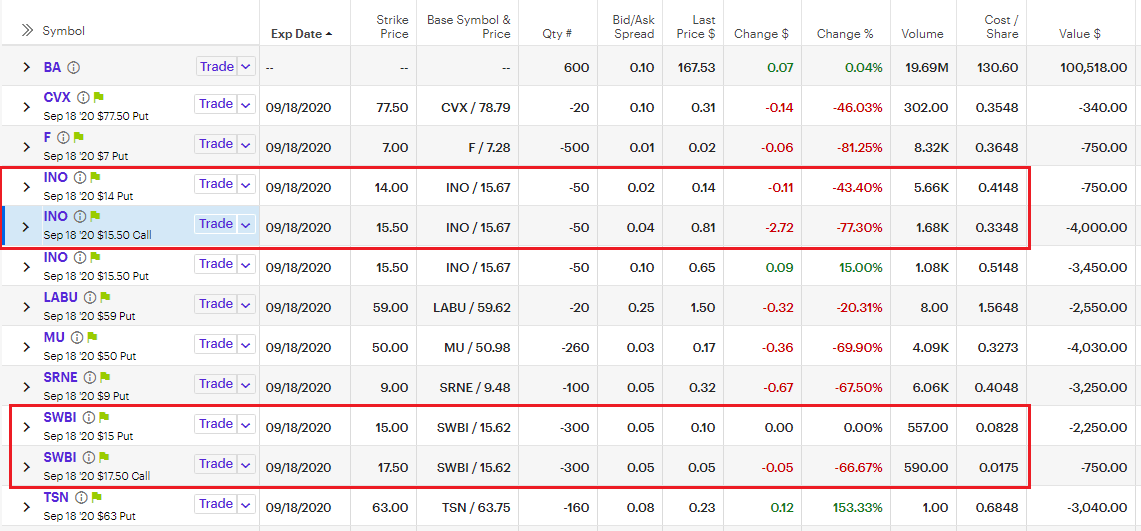Screen dimensions: 1141x531
Task: Click Trade button for F
Action: pyautogui.click(x=215, y=144)
